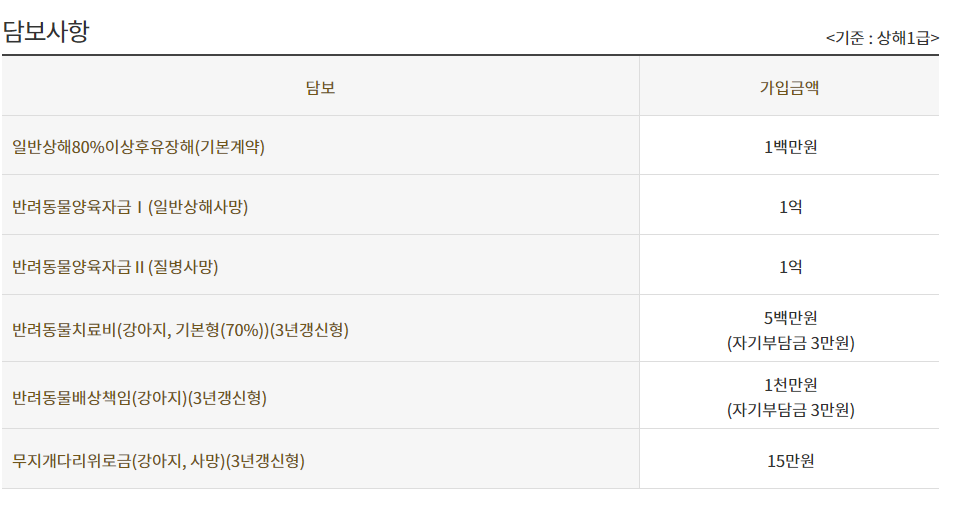Click the 가입금액 column header

[x=789, y=87]
